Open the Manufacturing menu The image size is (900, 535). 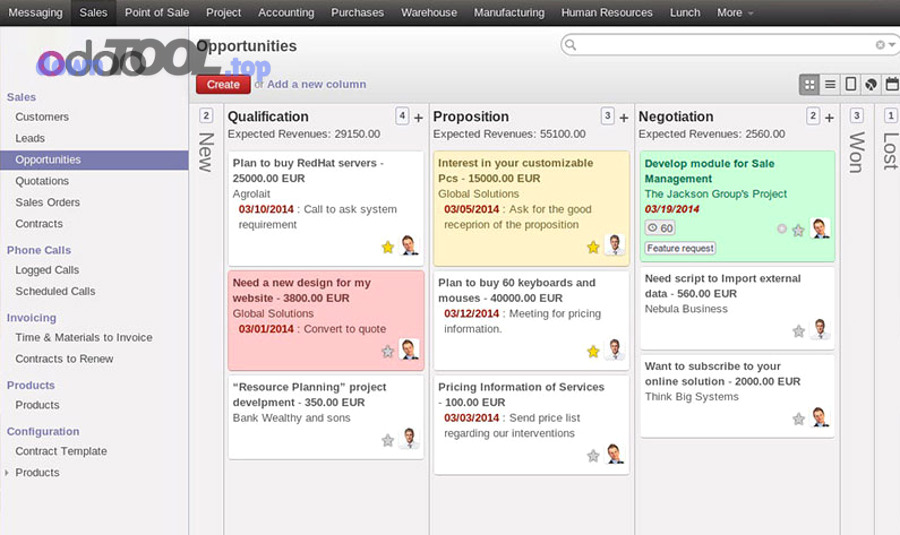[x=509, y=13]
